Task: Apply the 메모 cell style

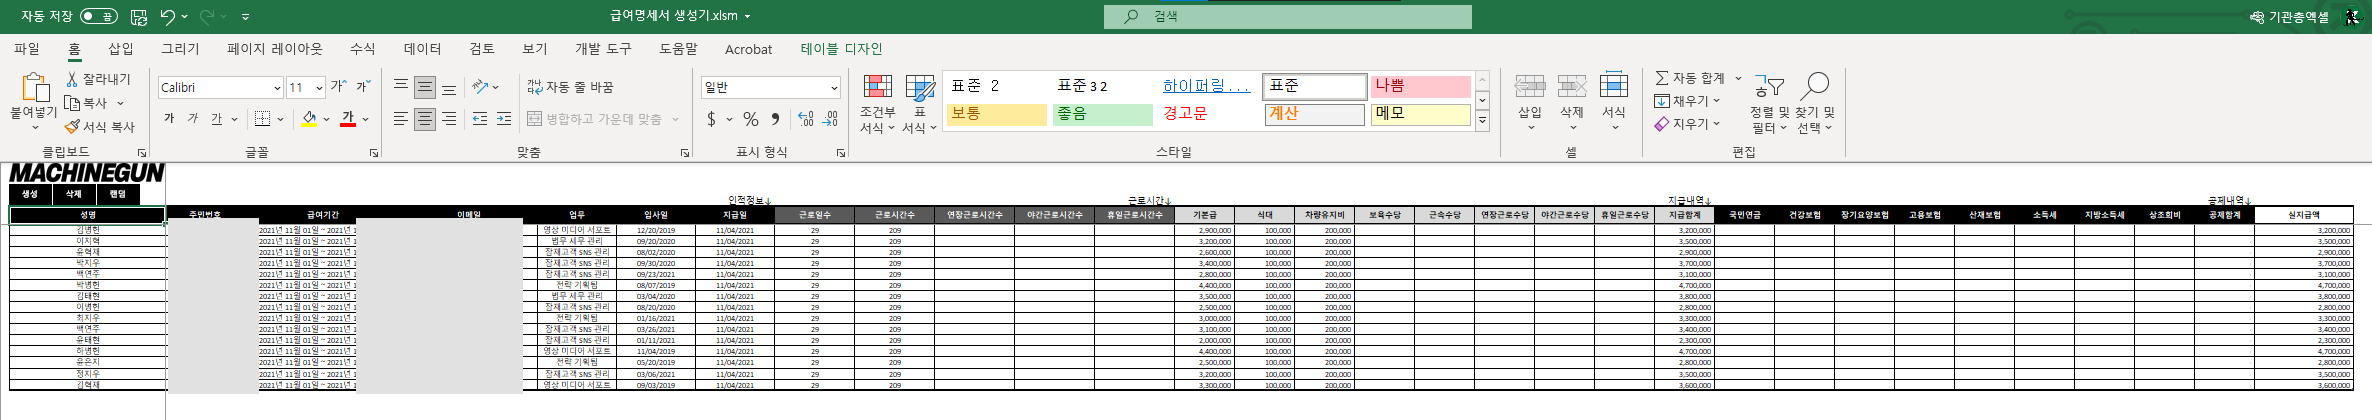Action: (x=1420, y=114)
